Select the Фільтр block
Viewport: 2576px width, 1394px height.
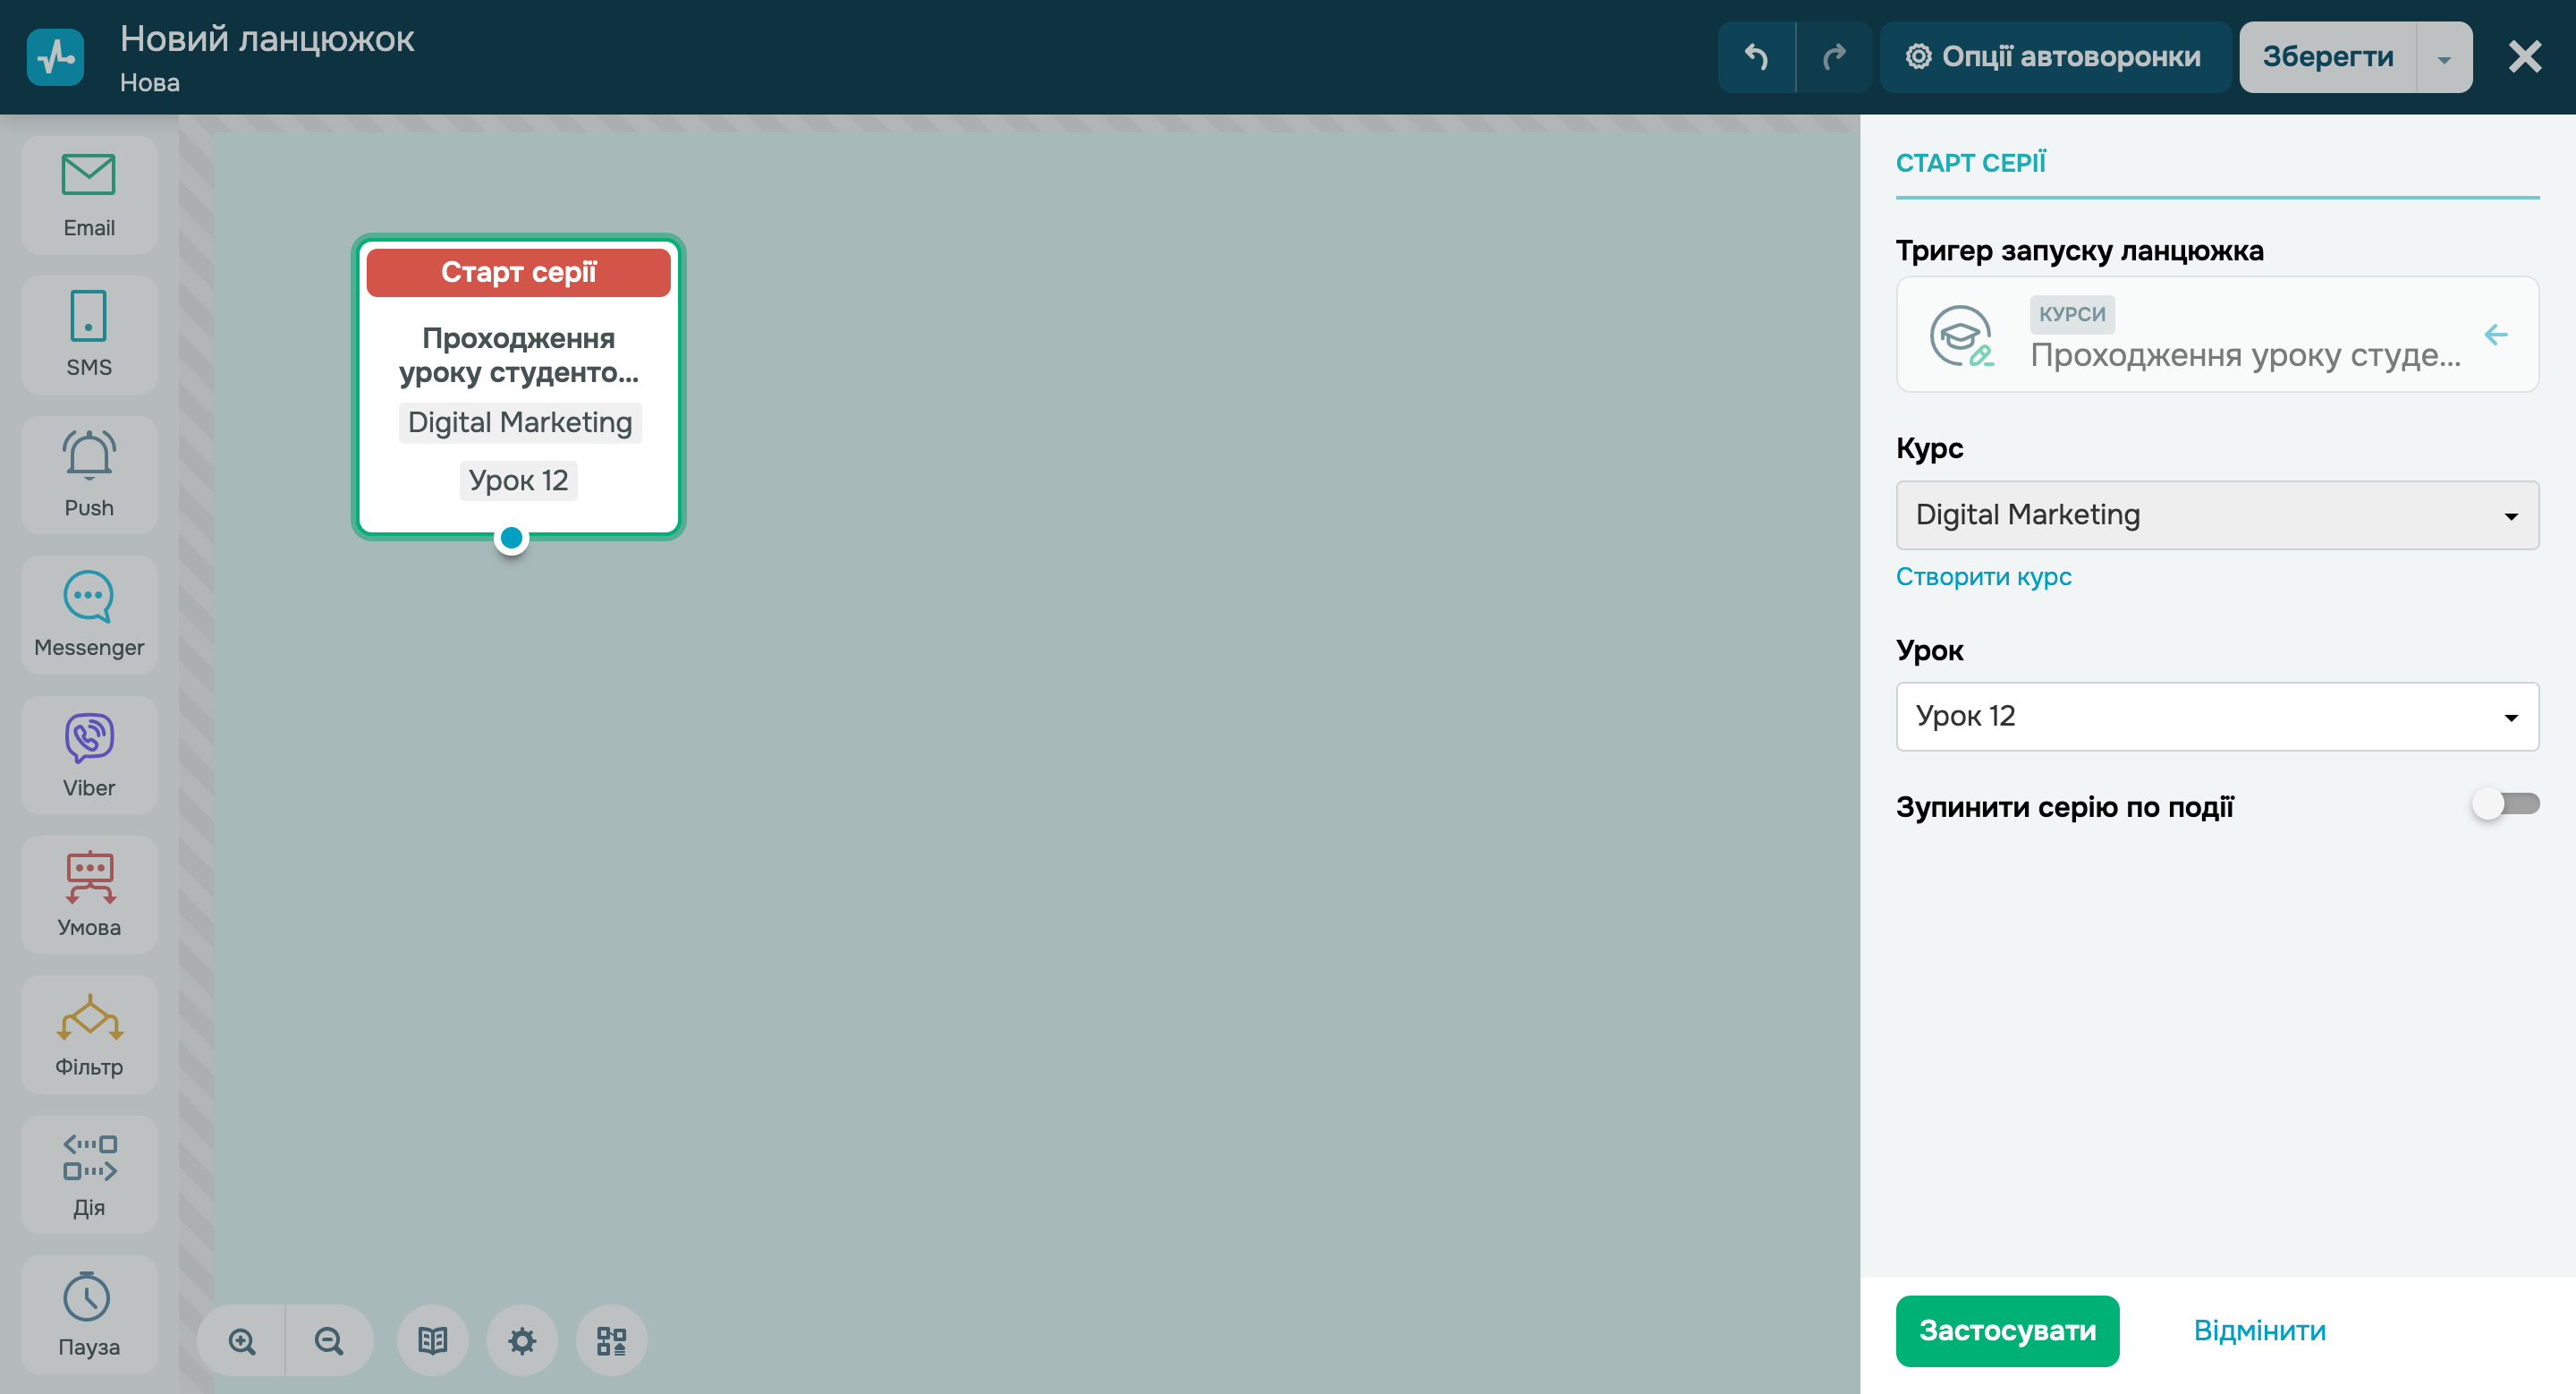(89, 1035)
